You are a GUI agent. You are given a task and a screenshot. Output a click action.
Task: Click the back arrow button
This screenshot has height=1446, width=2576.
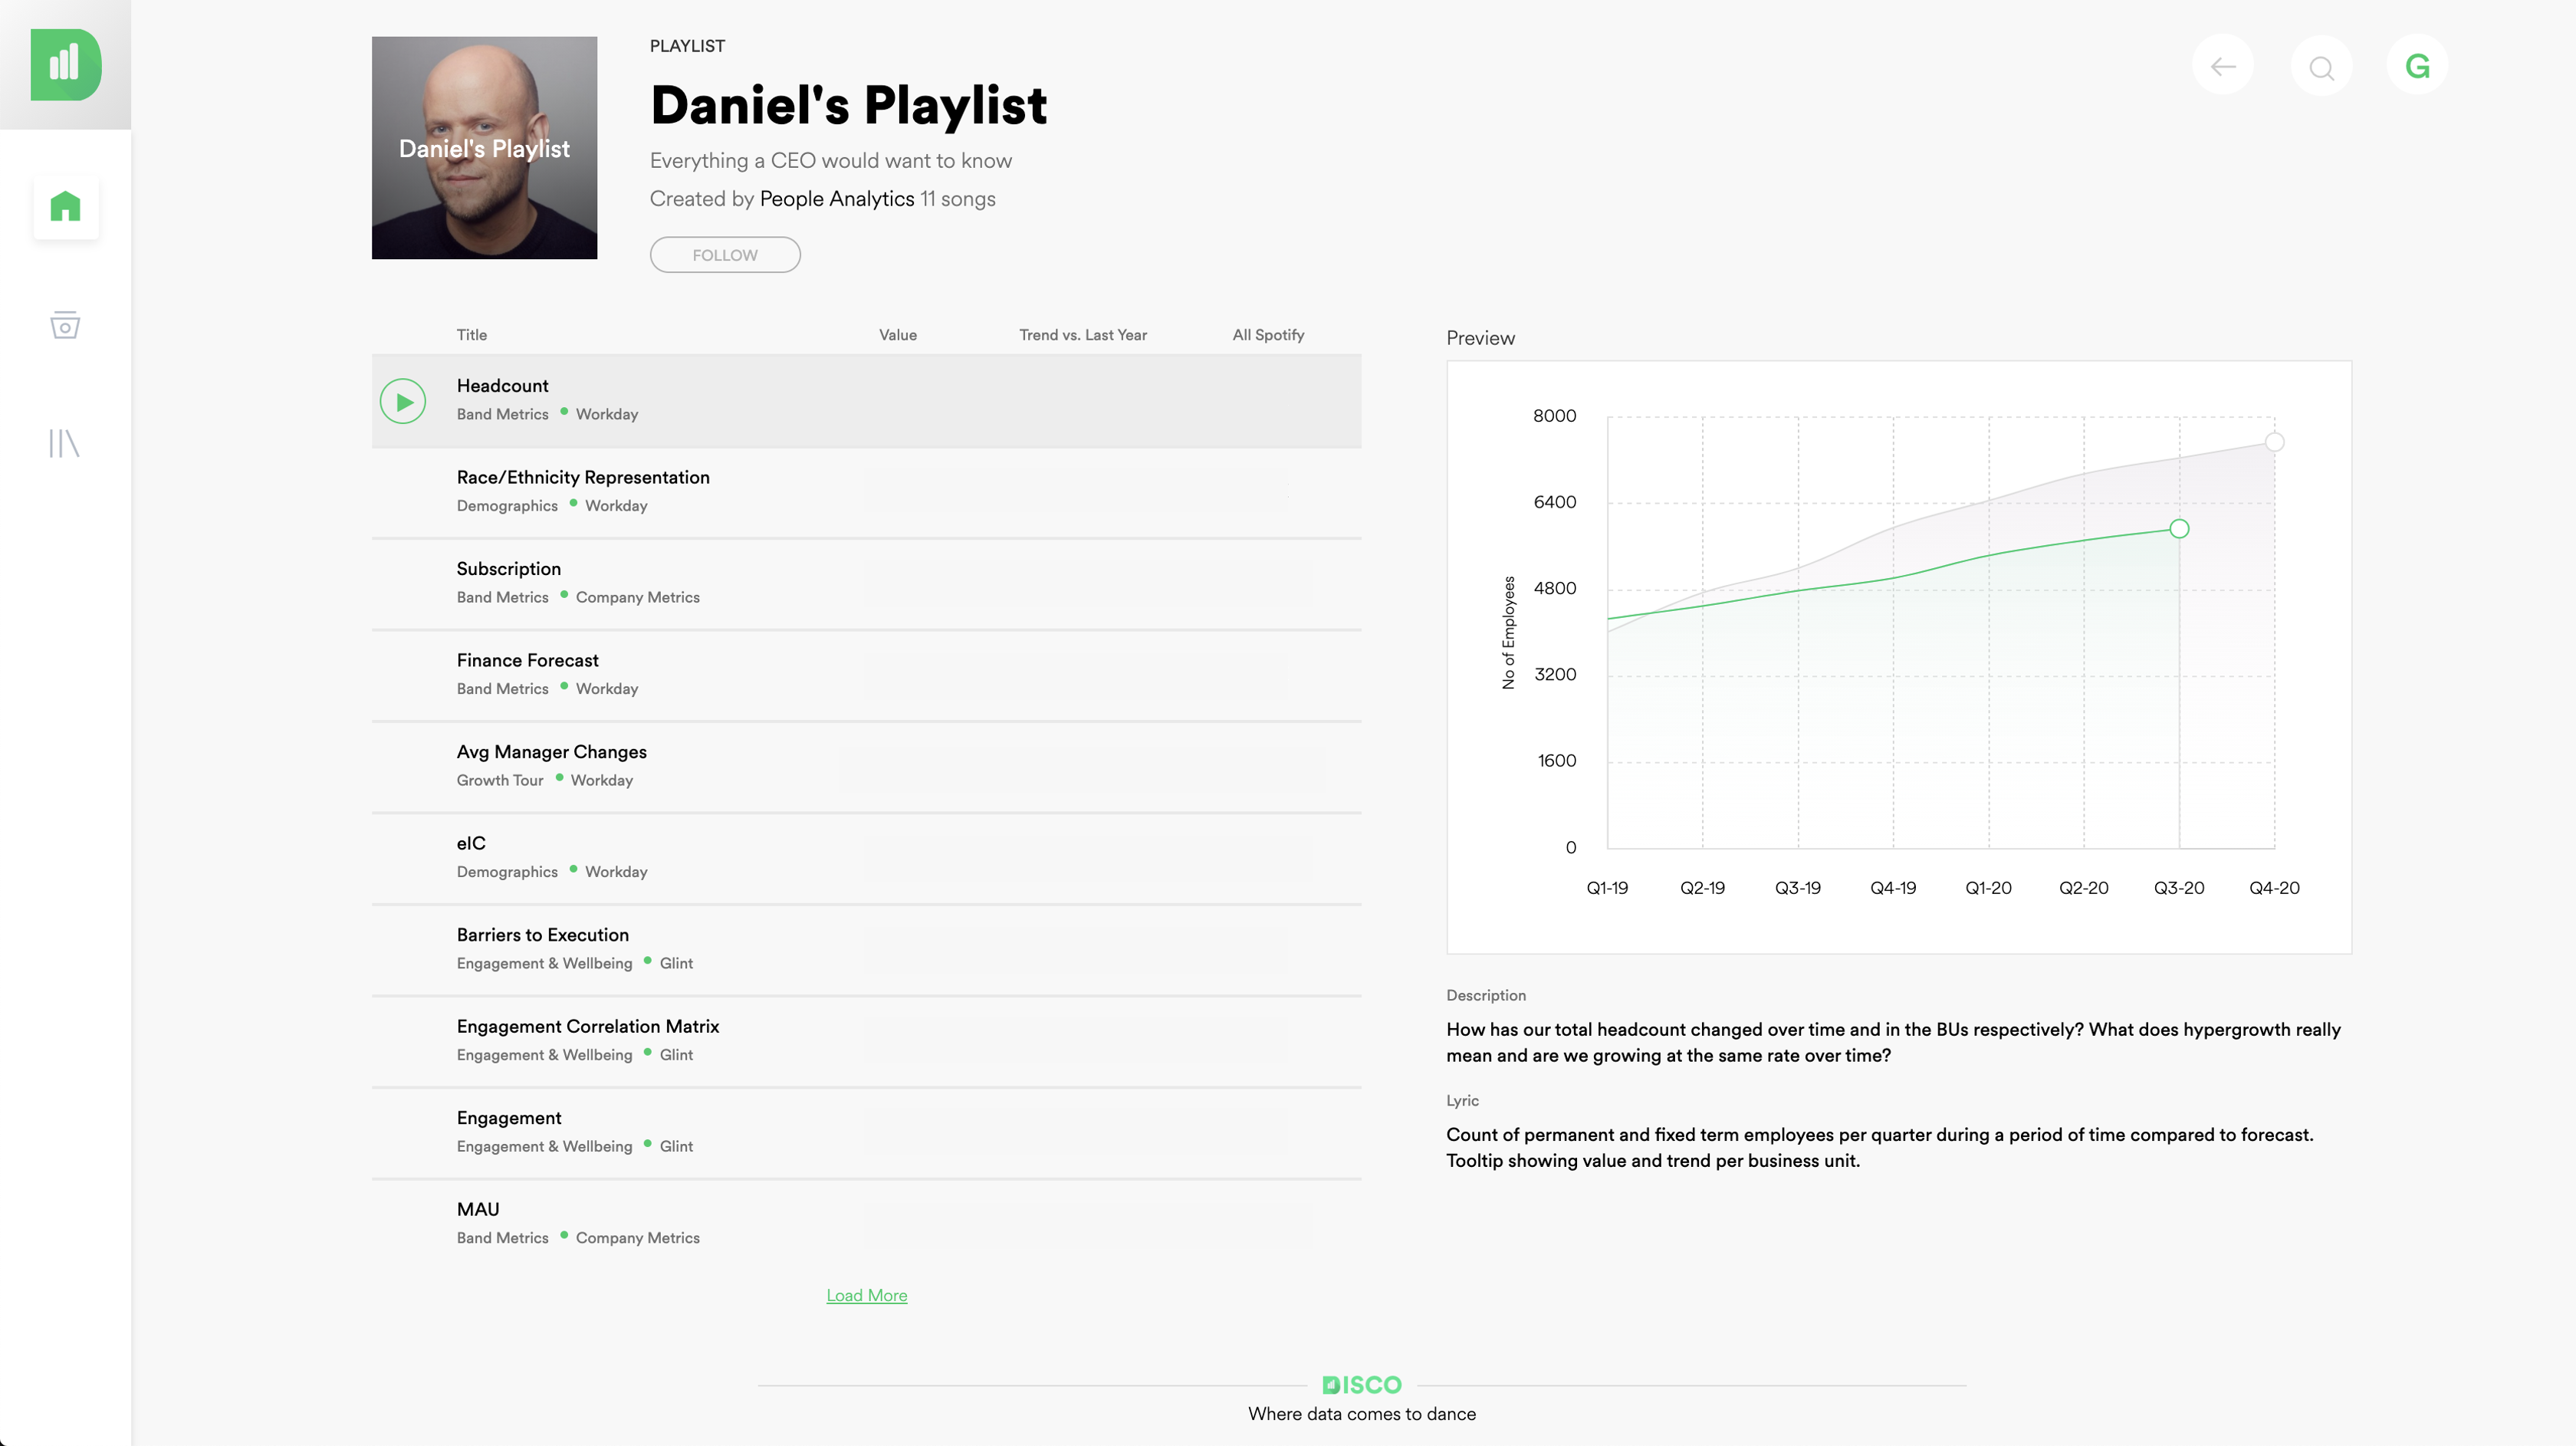(2223, 66)
